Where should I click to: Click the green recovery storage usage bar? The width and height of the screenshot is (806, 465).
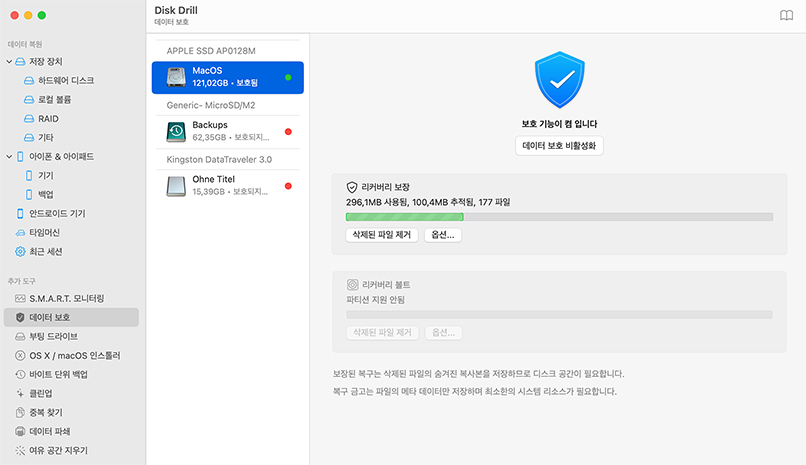click(404, 217)
